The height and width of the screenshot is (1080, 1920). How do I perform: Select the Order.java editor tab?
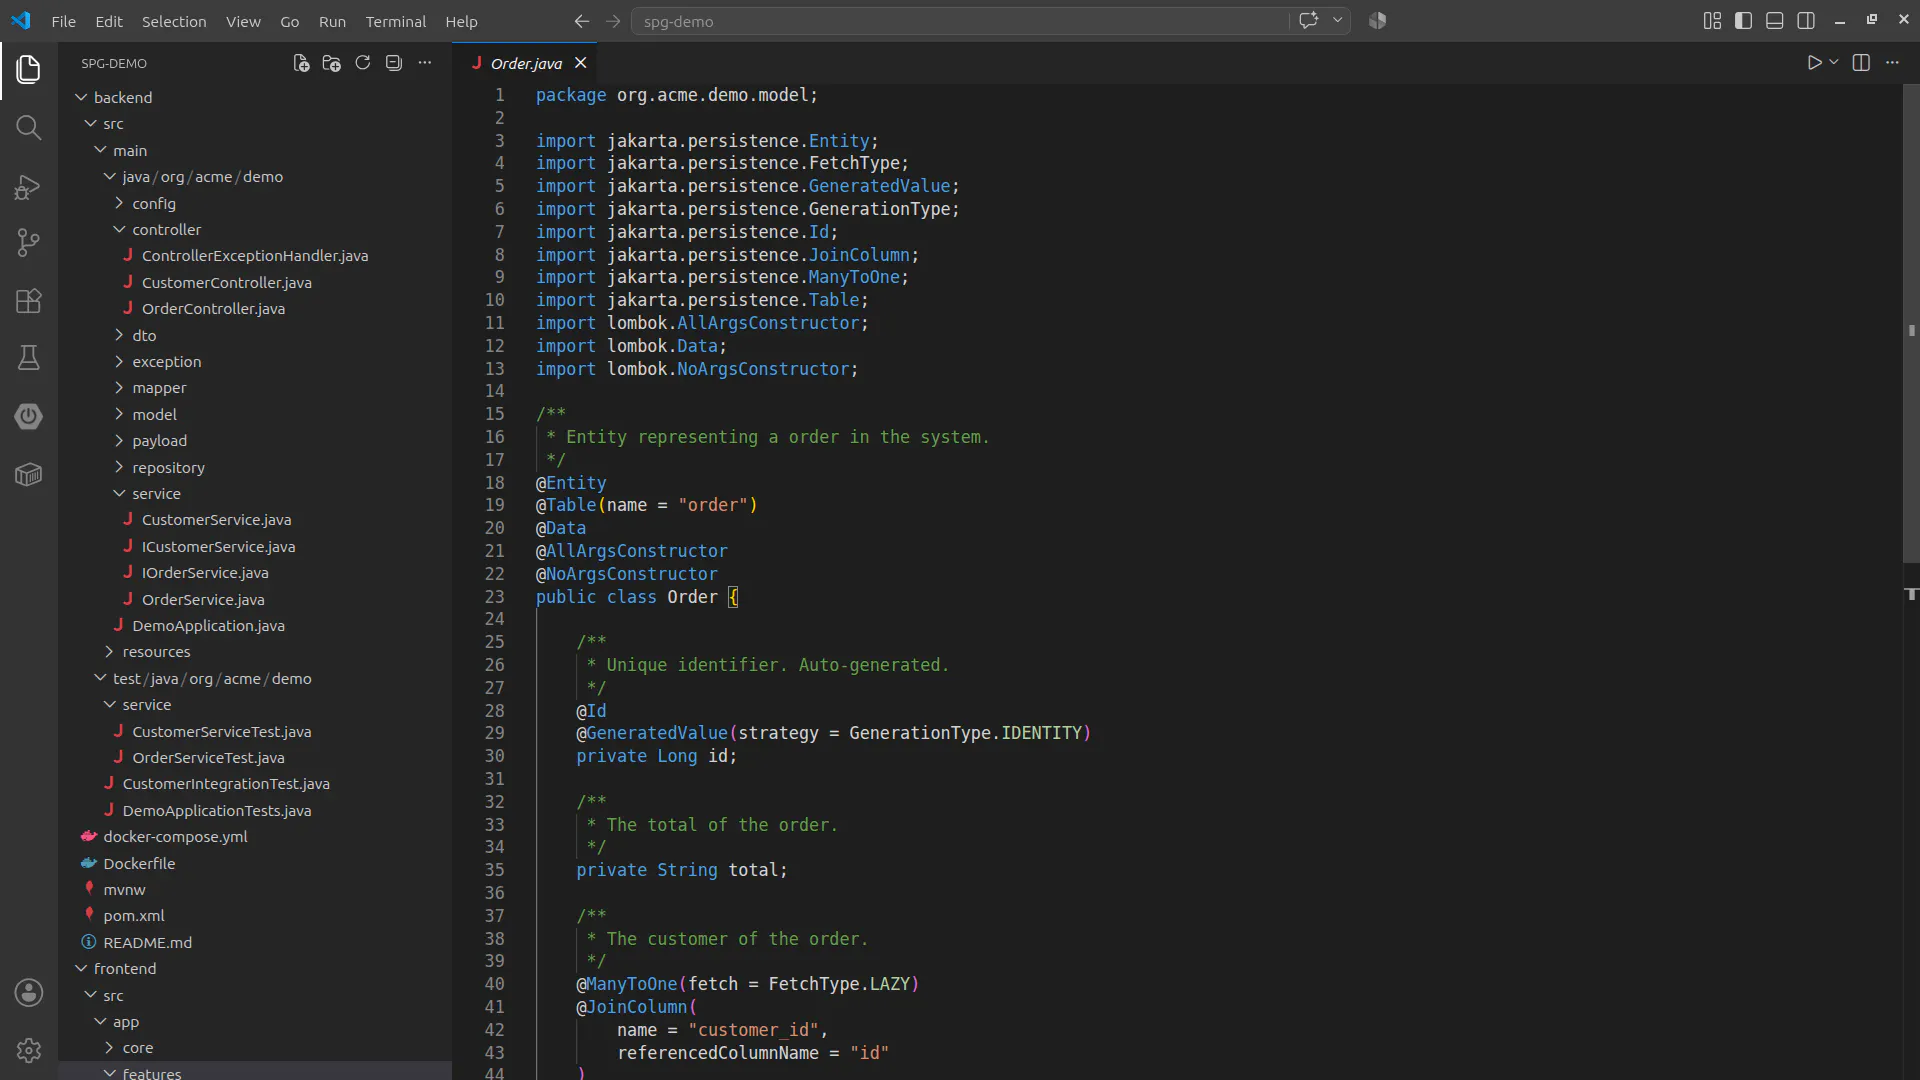[527, 63]
